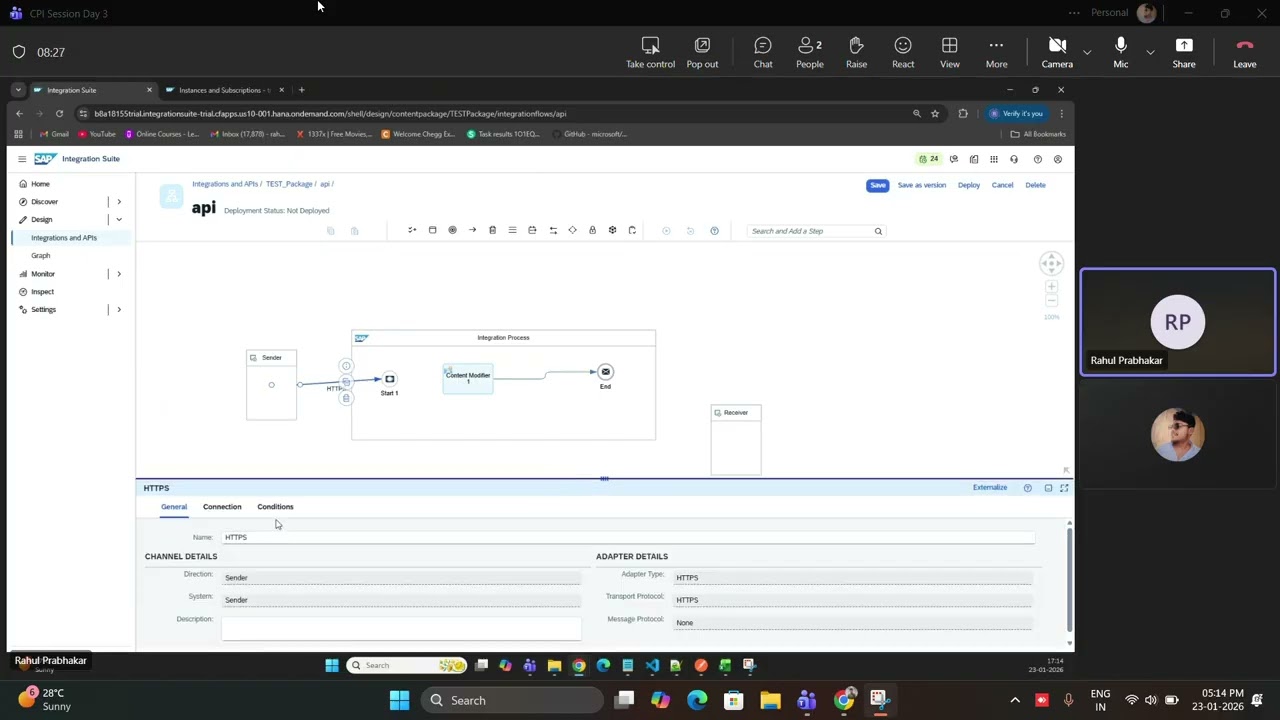Click the Description input field
The image size is (1280, 720).
[401, 627]
